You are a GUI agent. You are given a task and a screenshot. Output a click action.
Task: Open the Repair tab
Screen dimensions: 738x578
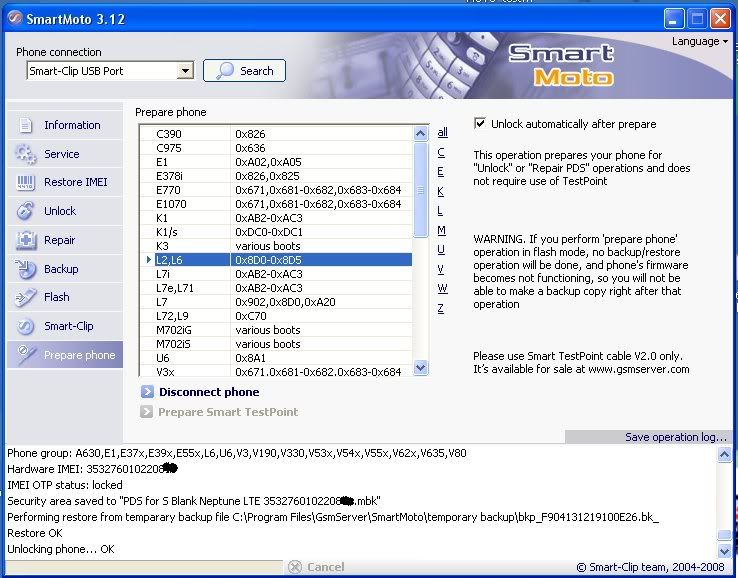59,240
